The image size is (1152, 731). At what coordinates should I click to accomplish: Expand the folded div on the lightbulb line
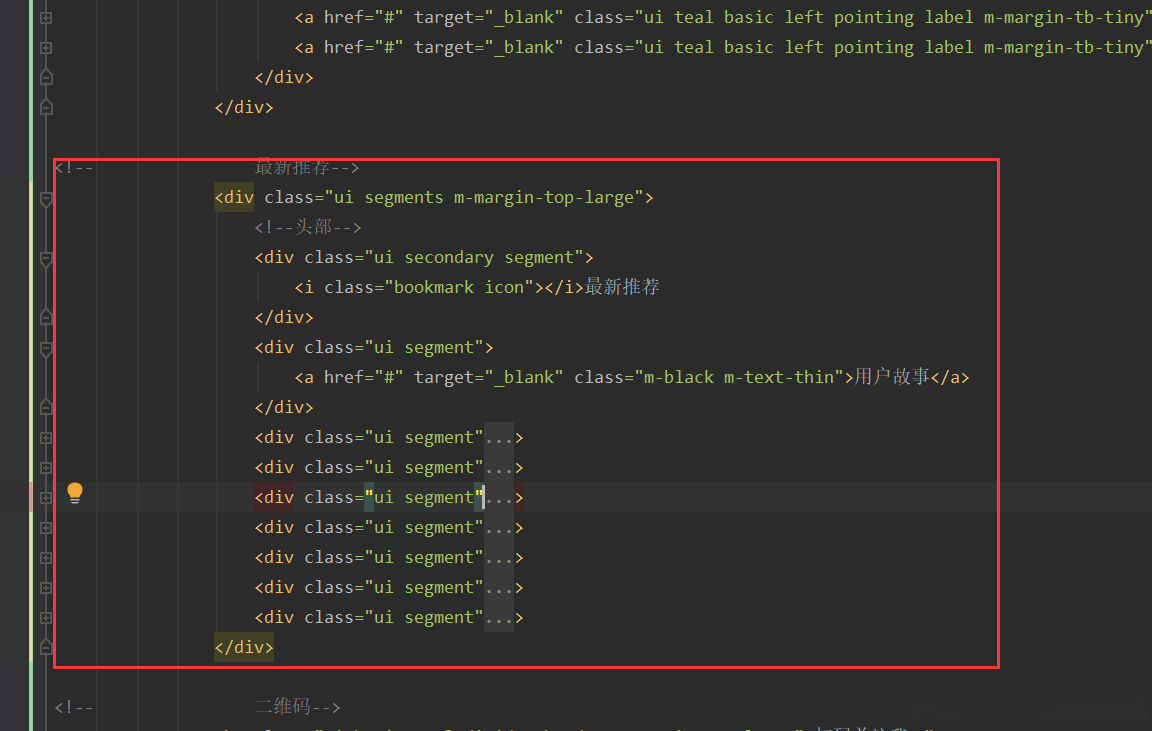click(x=46, y=498)
